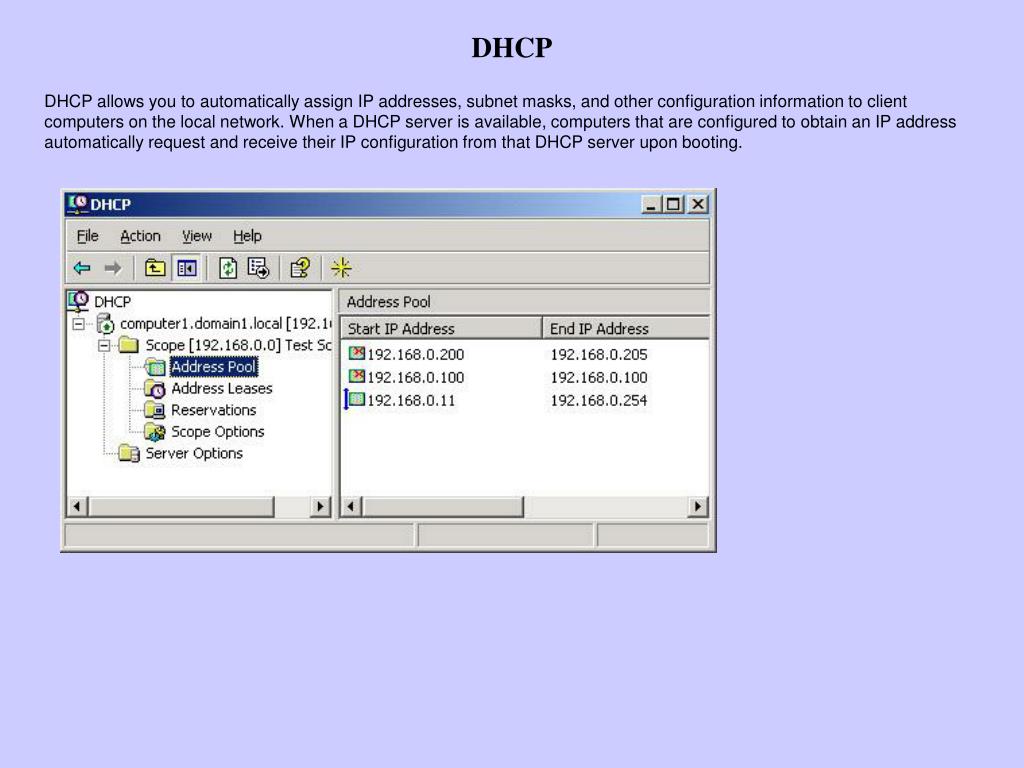Minimize the DHCP window
1024x768 pixels.
point(651,204)
